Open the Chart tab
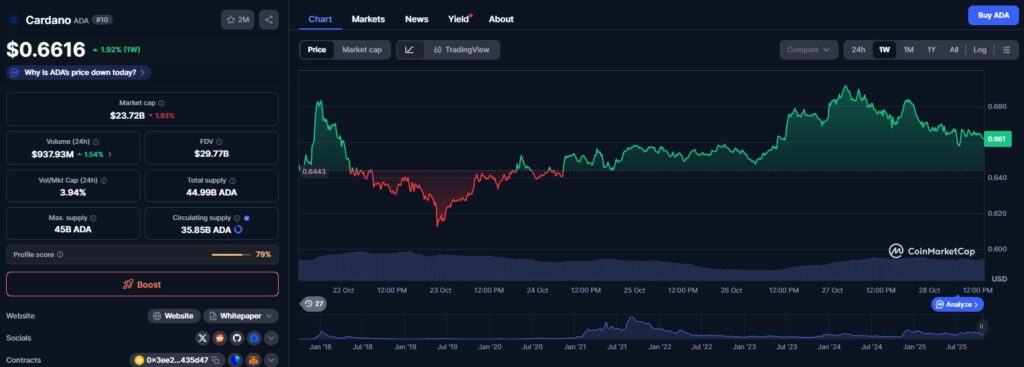The image size is (1024, 367). (x=320, y=19)
